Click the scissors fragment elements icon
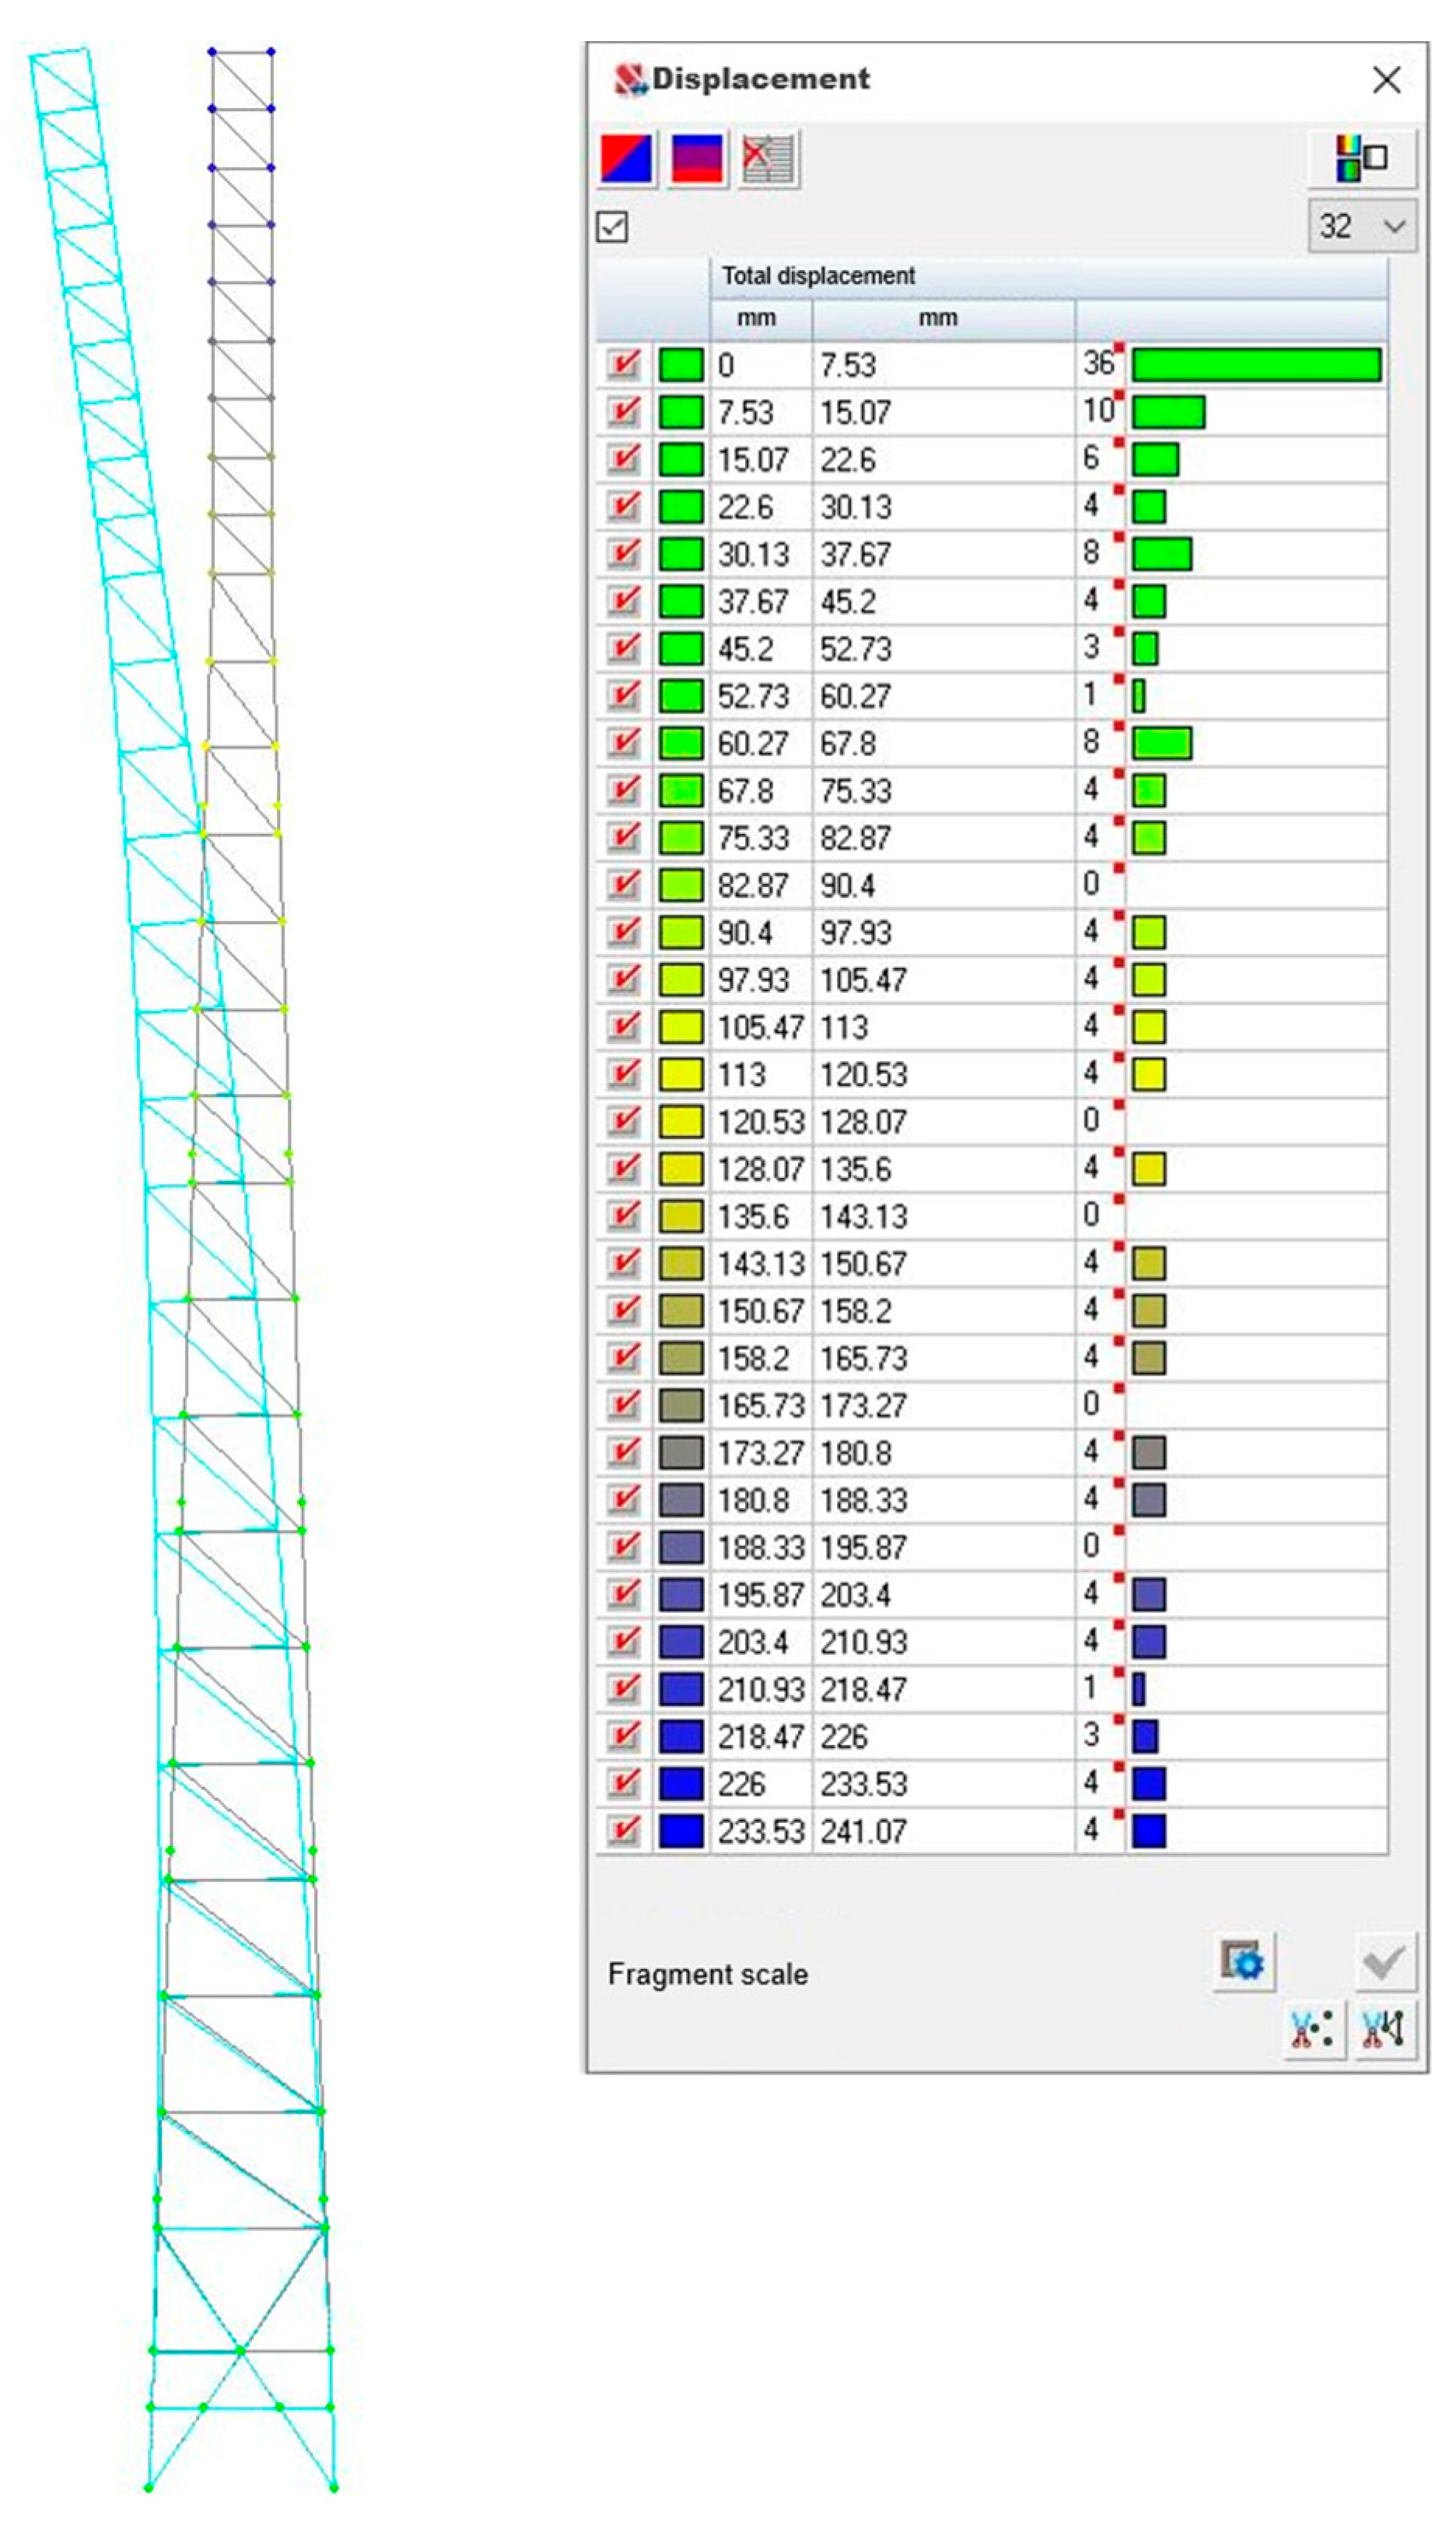Image resolution: width=1456 pixels, height=2523 pixels. click(1384, 2028)
